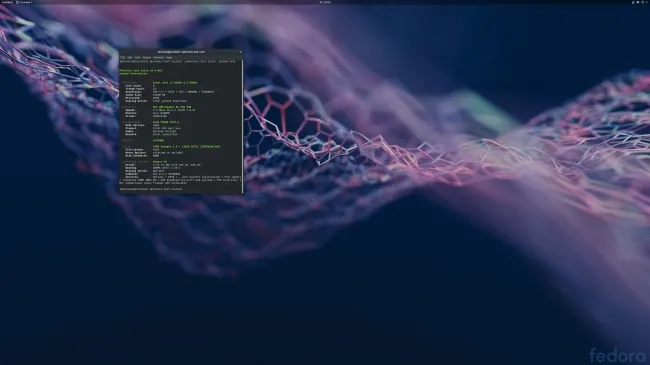Click the terminal window vertical scrollbar
Image resolution: width=650 pixels, height=365 pixels.
pos(243,127)
